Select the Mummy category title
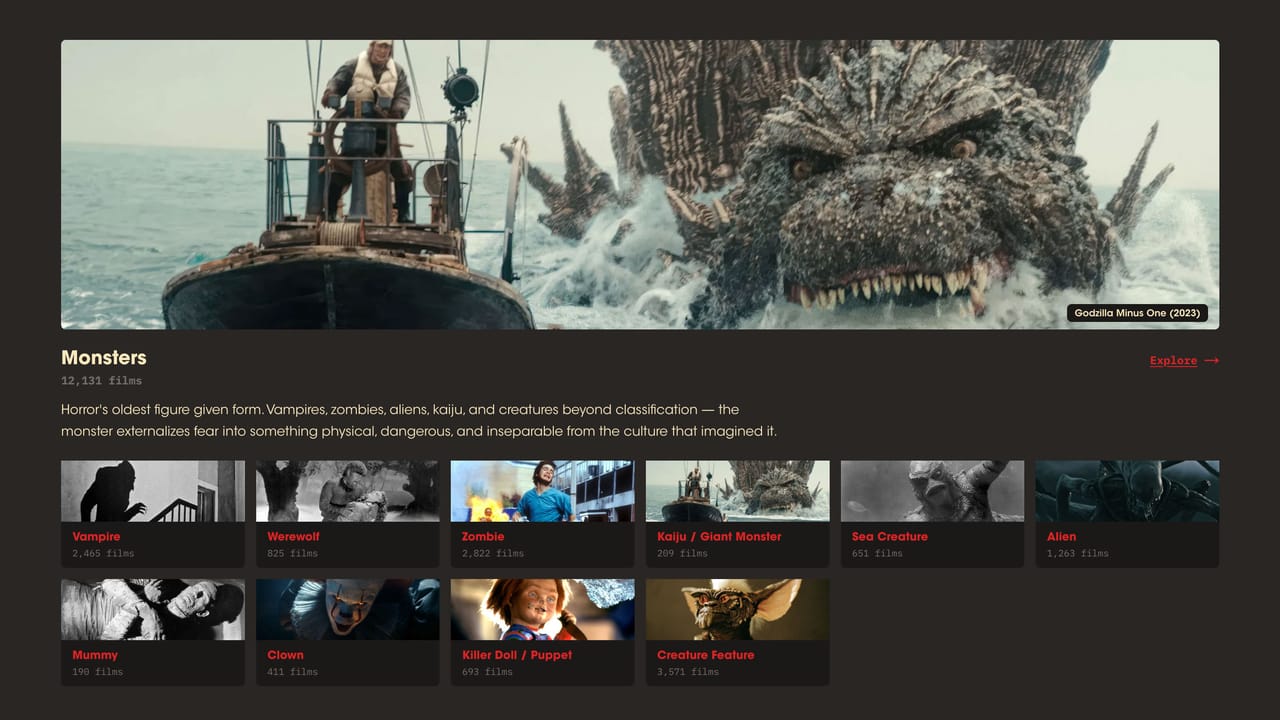Image resolution: width=1280 pixels, height=720 pixels. tap(95, 655)
